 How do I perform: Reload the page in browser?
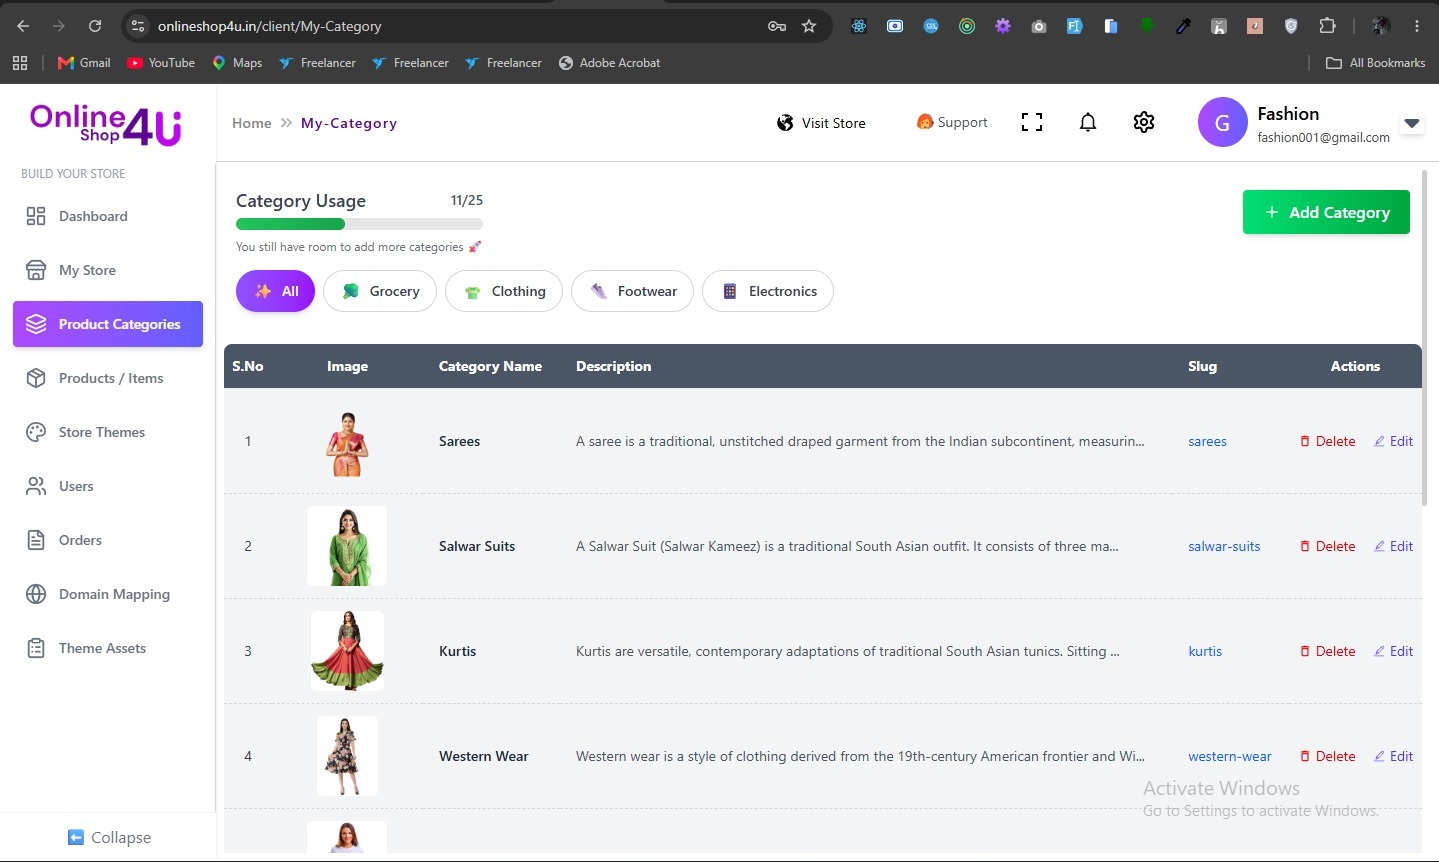click(95, 26)
